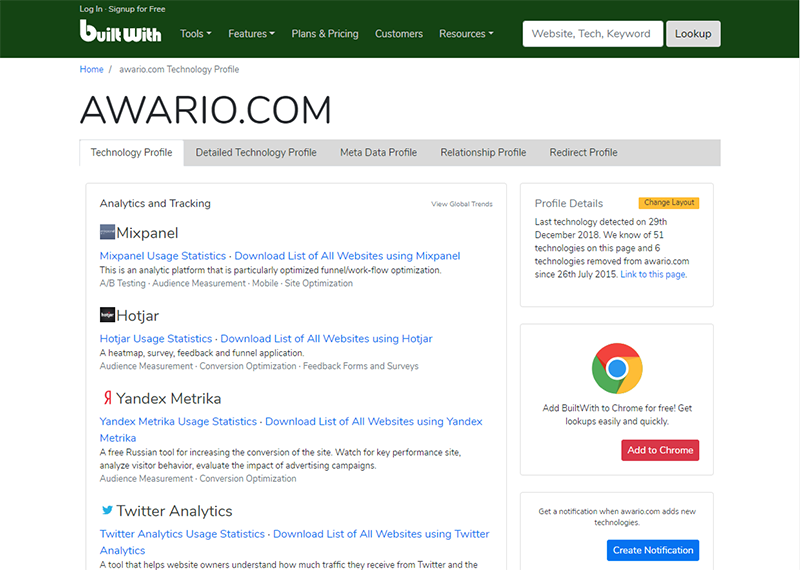Click 'awario.com Technology Profile' breadcrumb text
The width and height of the screenshot is (800, 570).
179,69
